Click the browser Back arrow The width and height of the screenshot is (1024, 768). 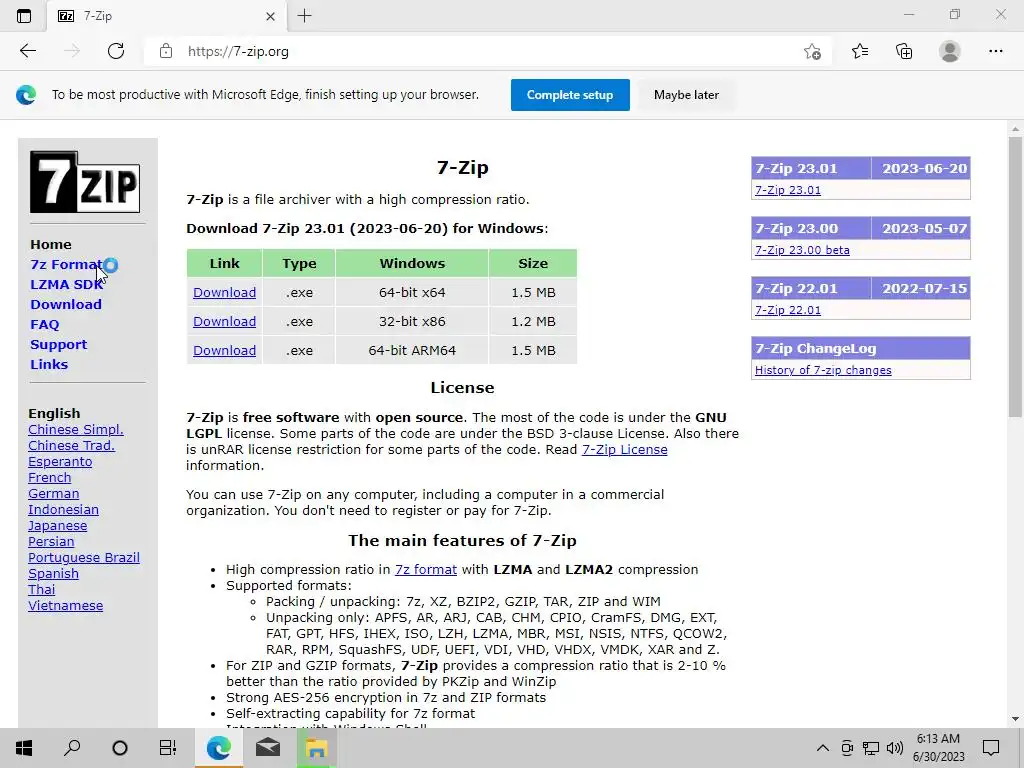(x=27, y=51)
